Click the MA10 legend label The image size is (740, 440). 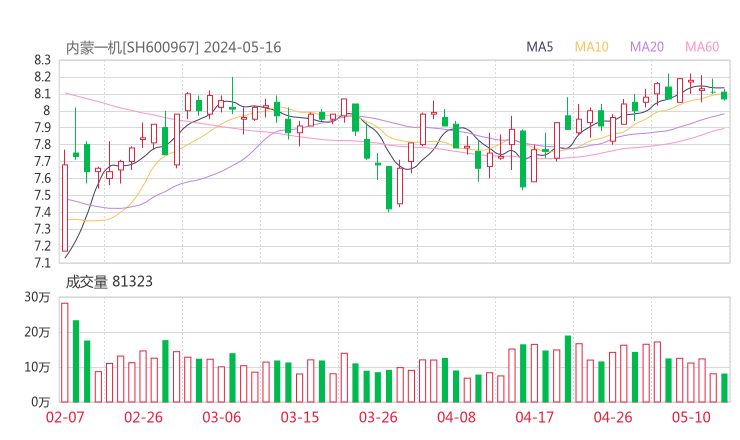coord(591,47)
